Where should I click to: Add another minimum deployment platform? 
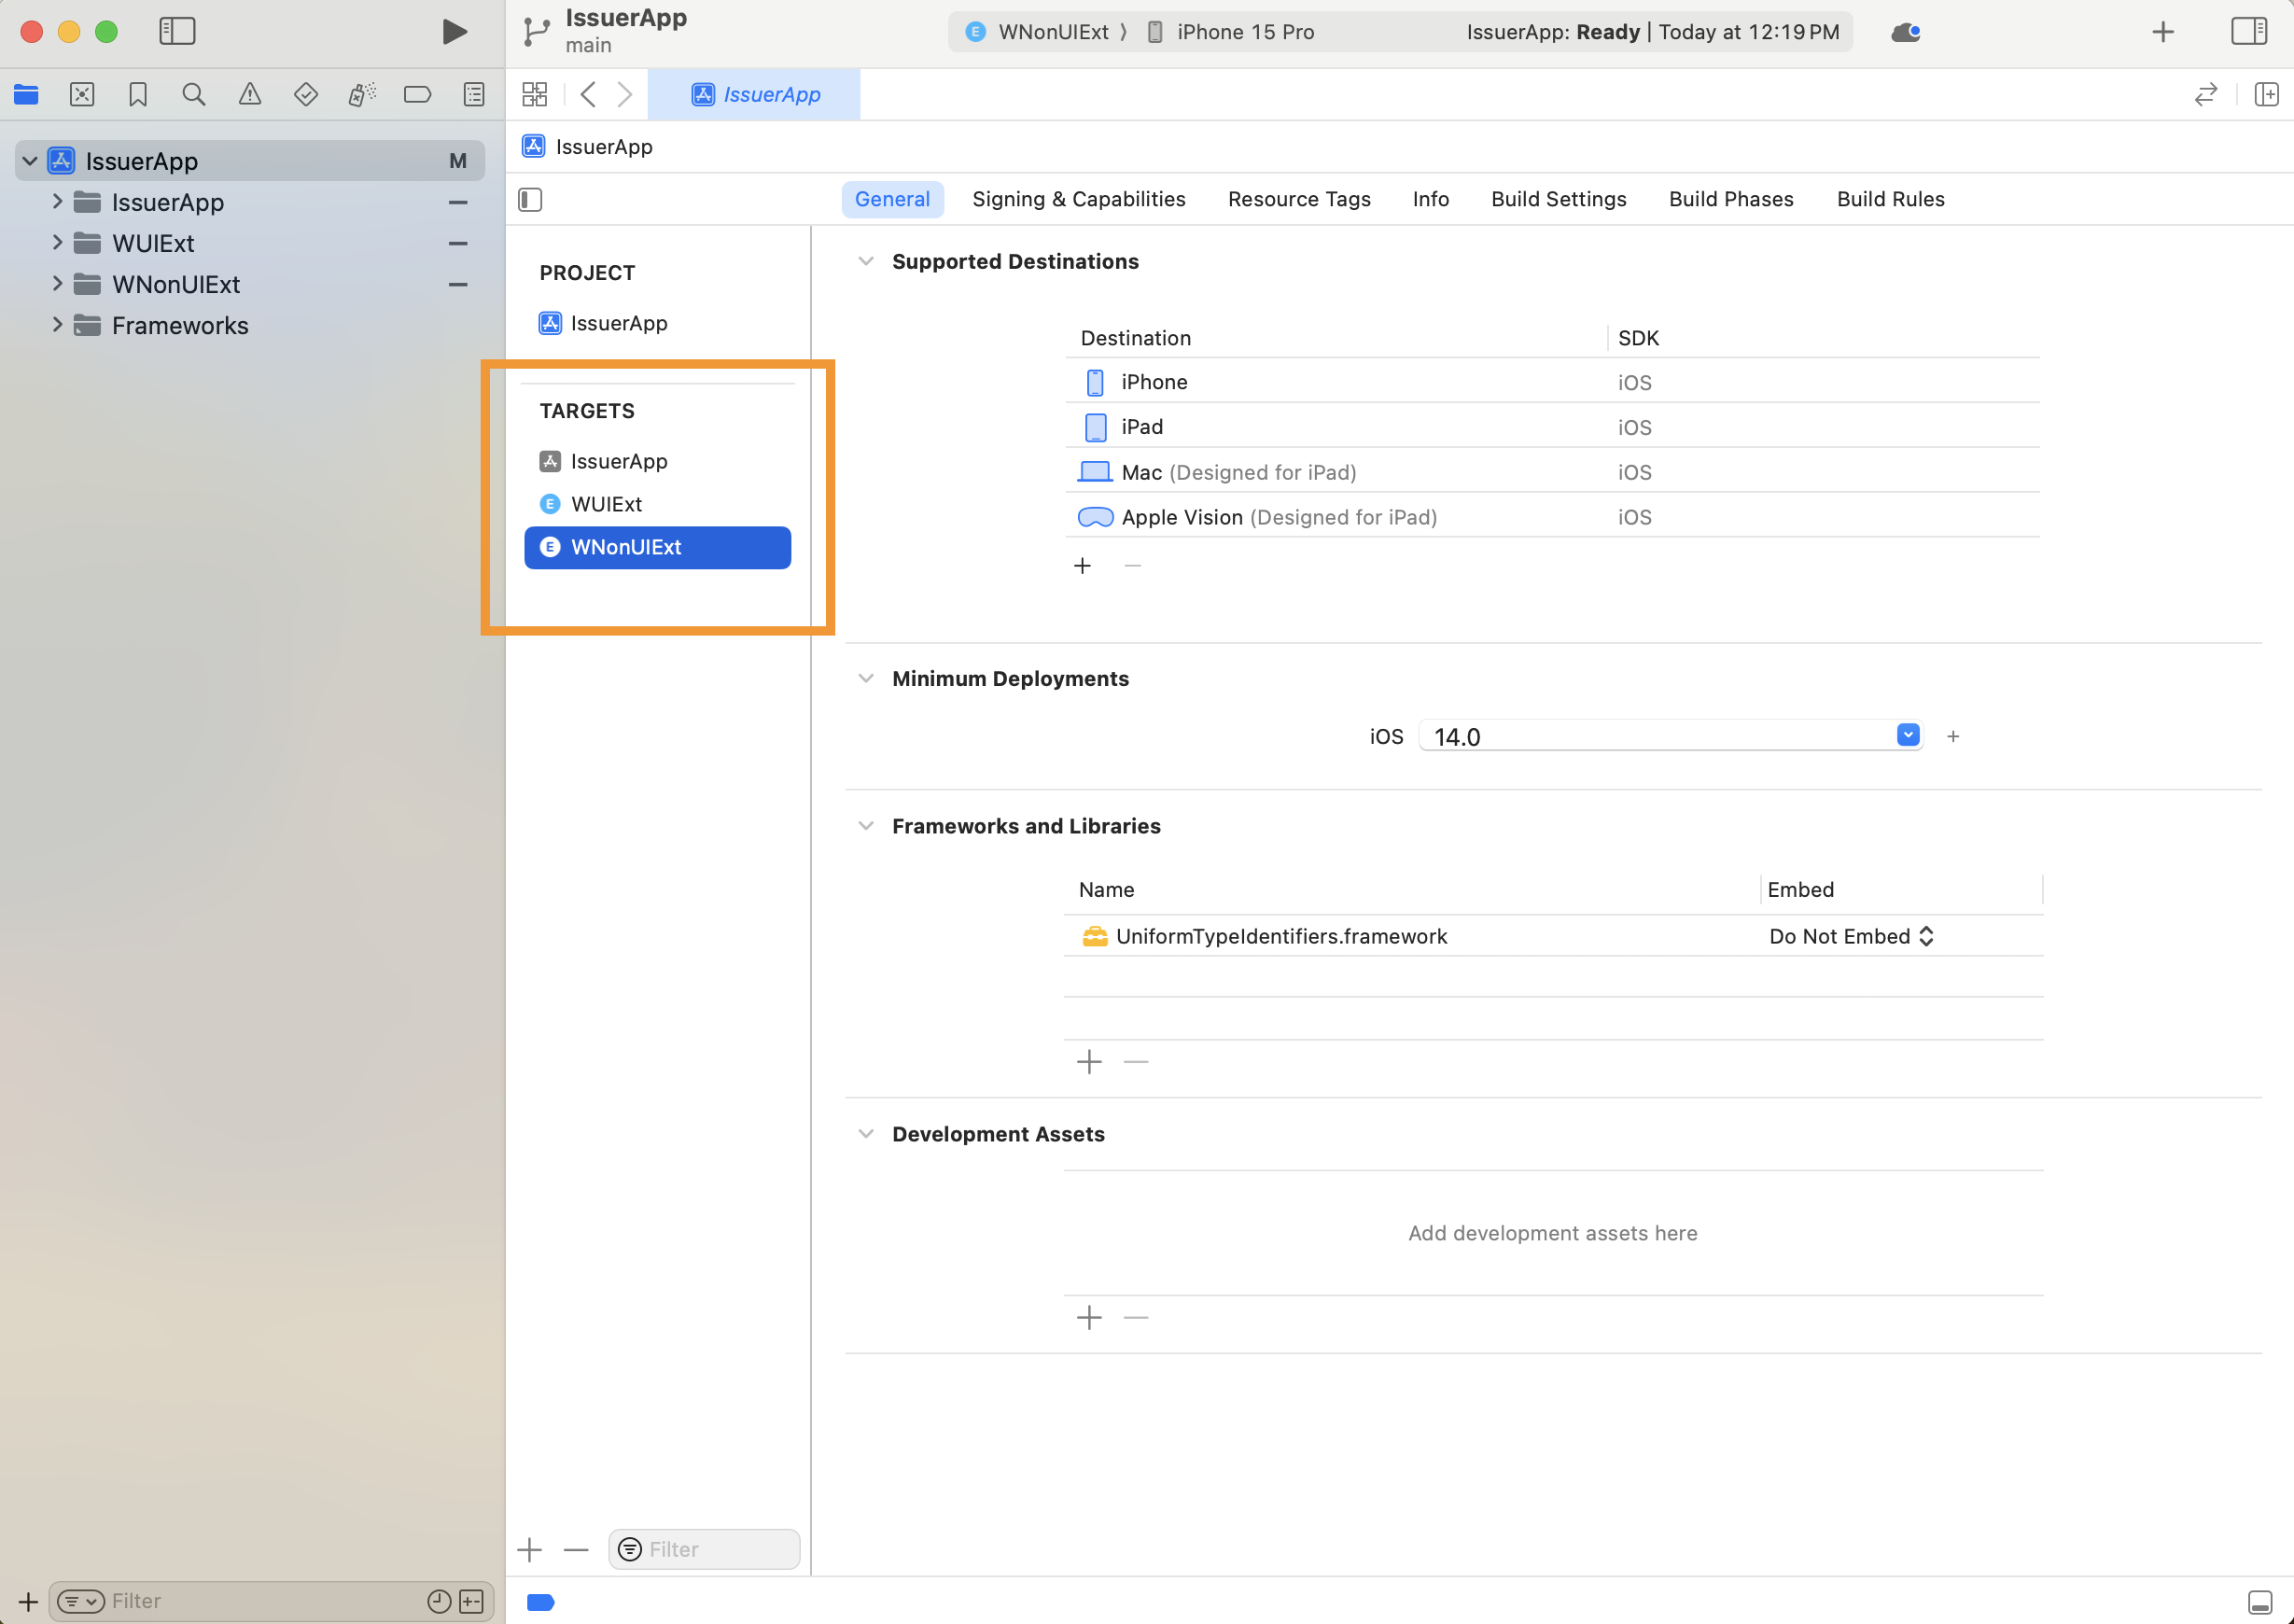pyautogui.click(x=1952, y=736)
